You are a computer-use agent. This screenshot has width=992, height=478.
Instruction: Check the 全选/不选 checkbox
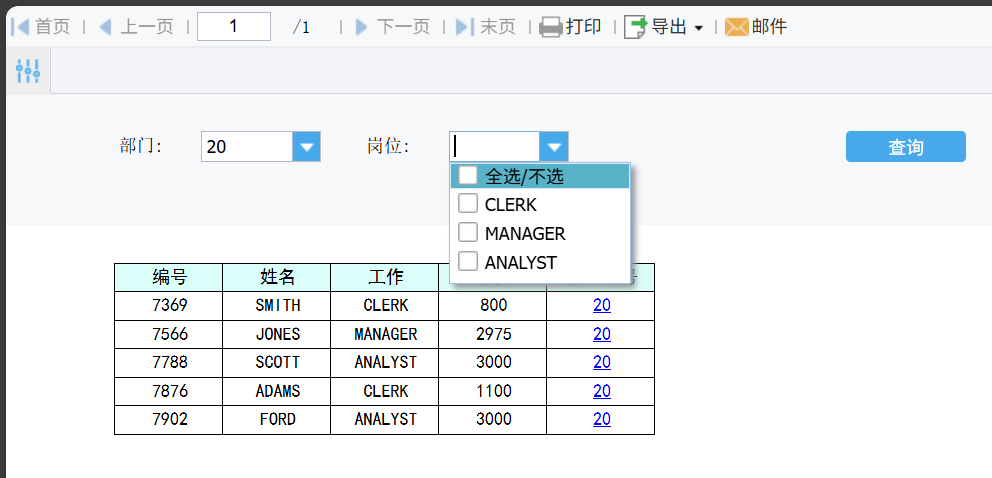click(468, 176)
